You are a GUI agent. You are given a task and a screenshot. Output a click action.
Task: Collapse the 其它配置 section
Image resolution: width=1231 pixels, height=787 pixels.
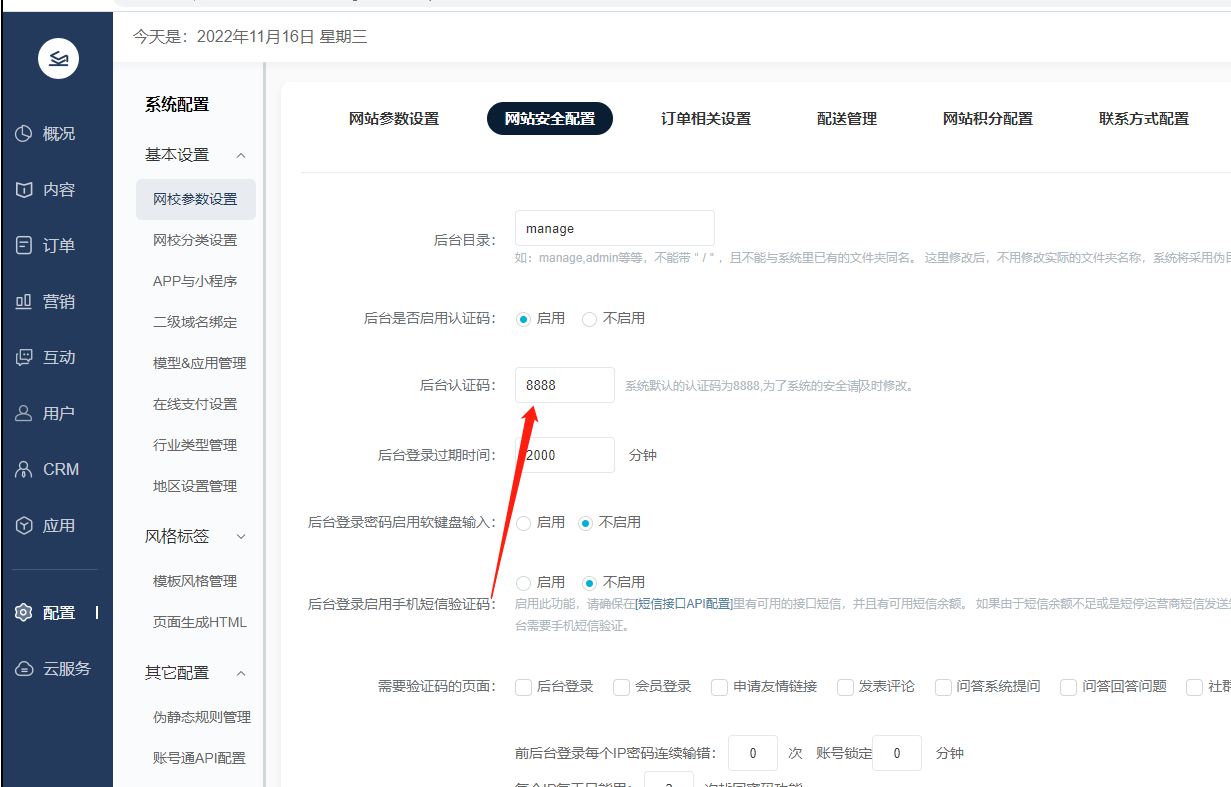coord(241,673)
